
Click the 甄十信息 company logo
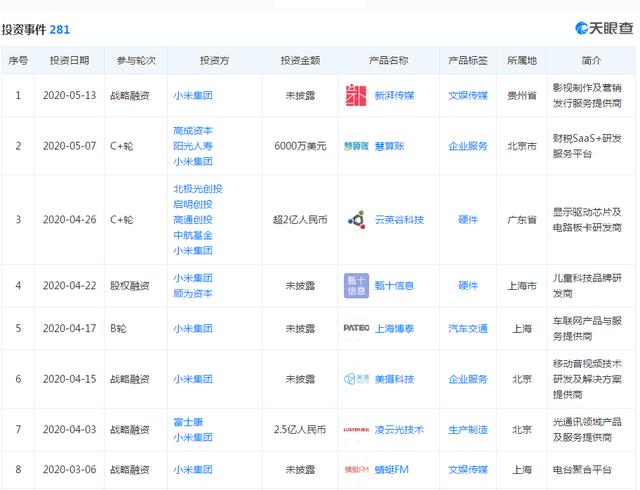coord(356,285)
